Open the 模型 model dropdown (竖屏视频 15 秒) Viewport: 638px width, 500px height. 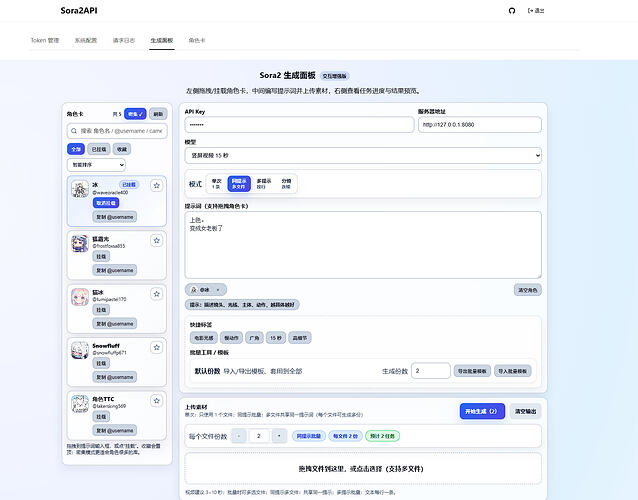pos(363,155)
